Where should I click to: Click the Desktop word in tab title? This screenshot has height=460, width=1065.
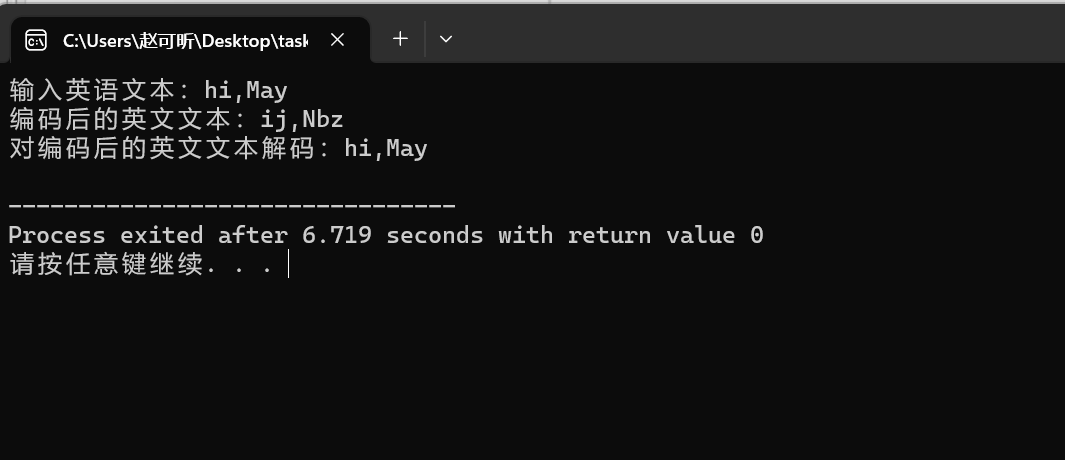click(x=236, y=41)
